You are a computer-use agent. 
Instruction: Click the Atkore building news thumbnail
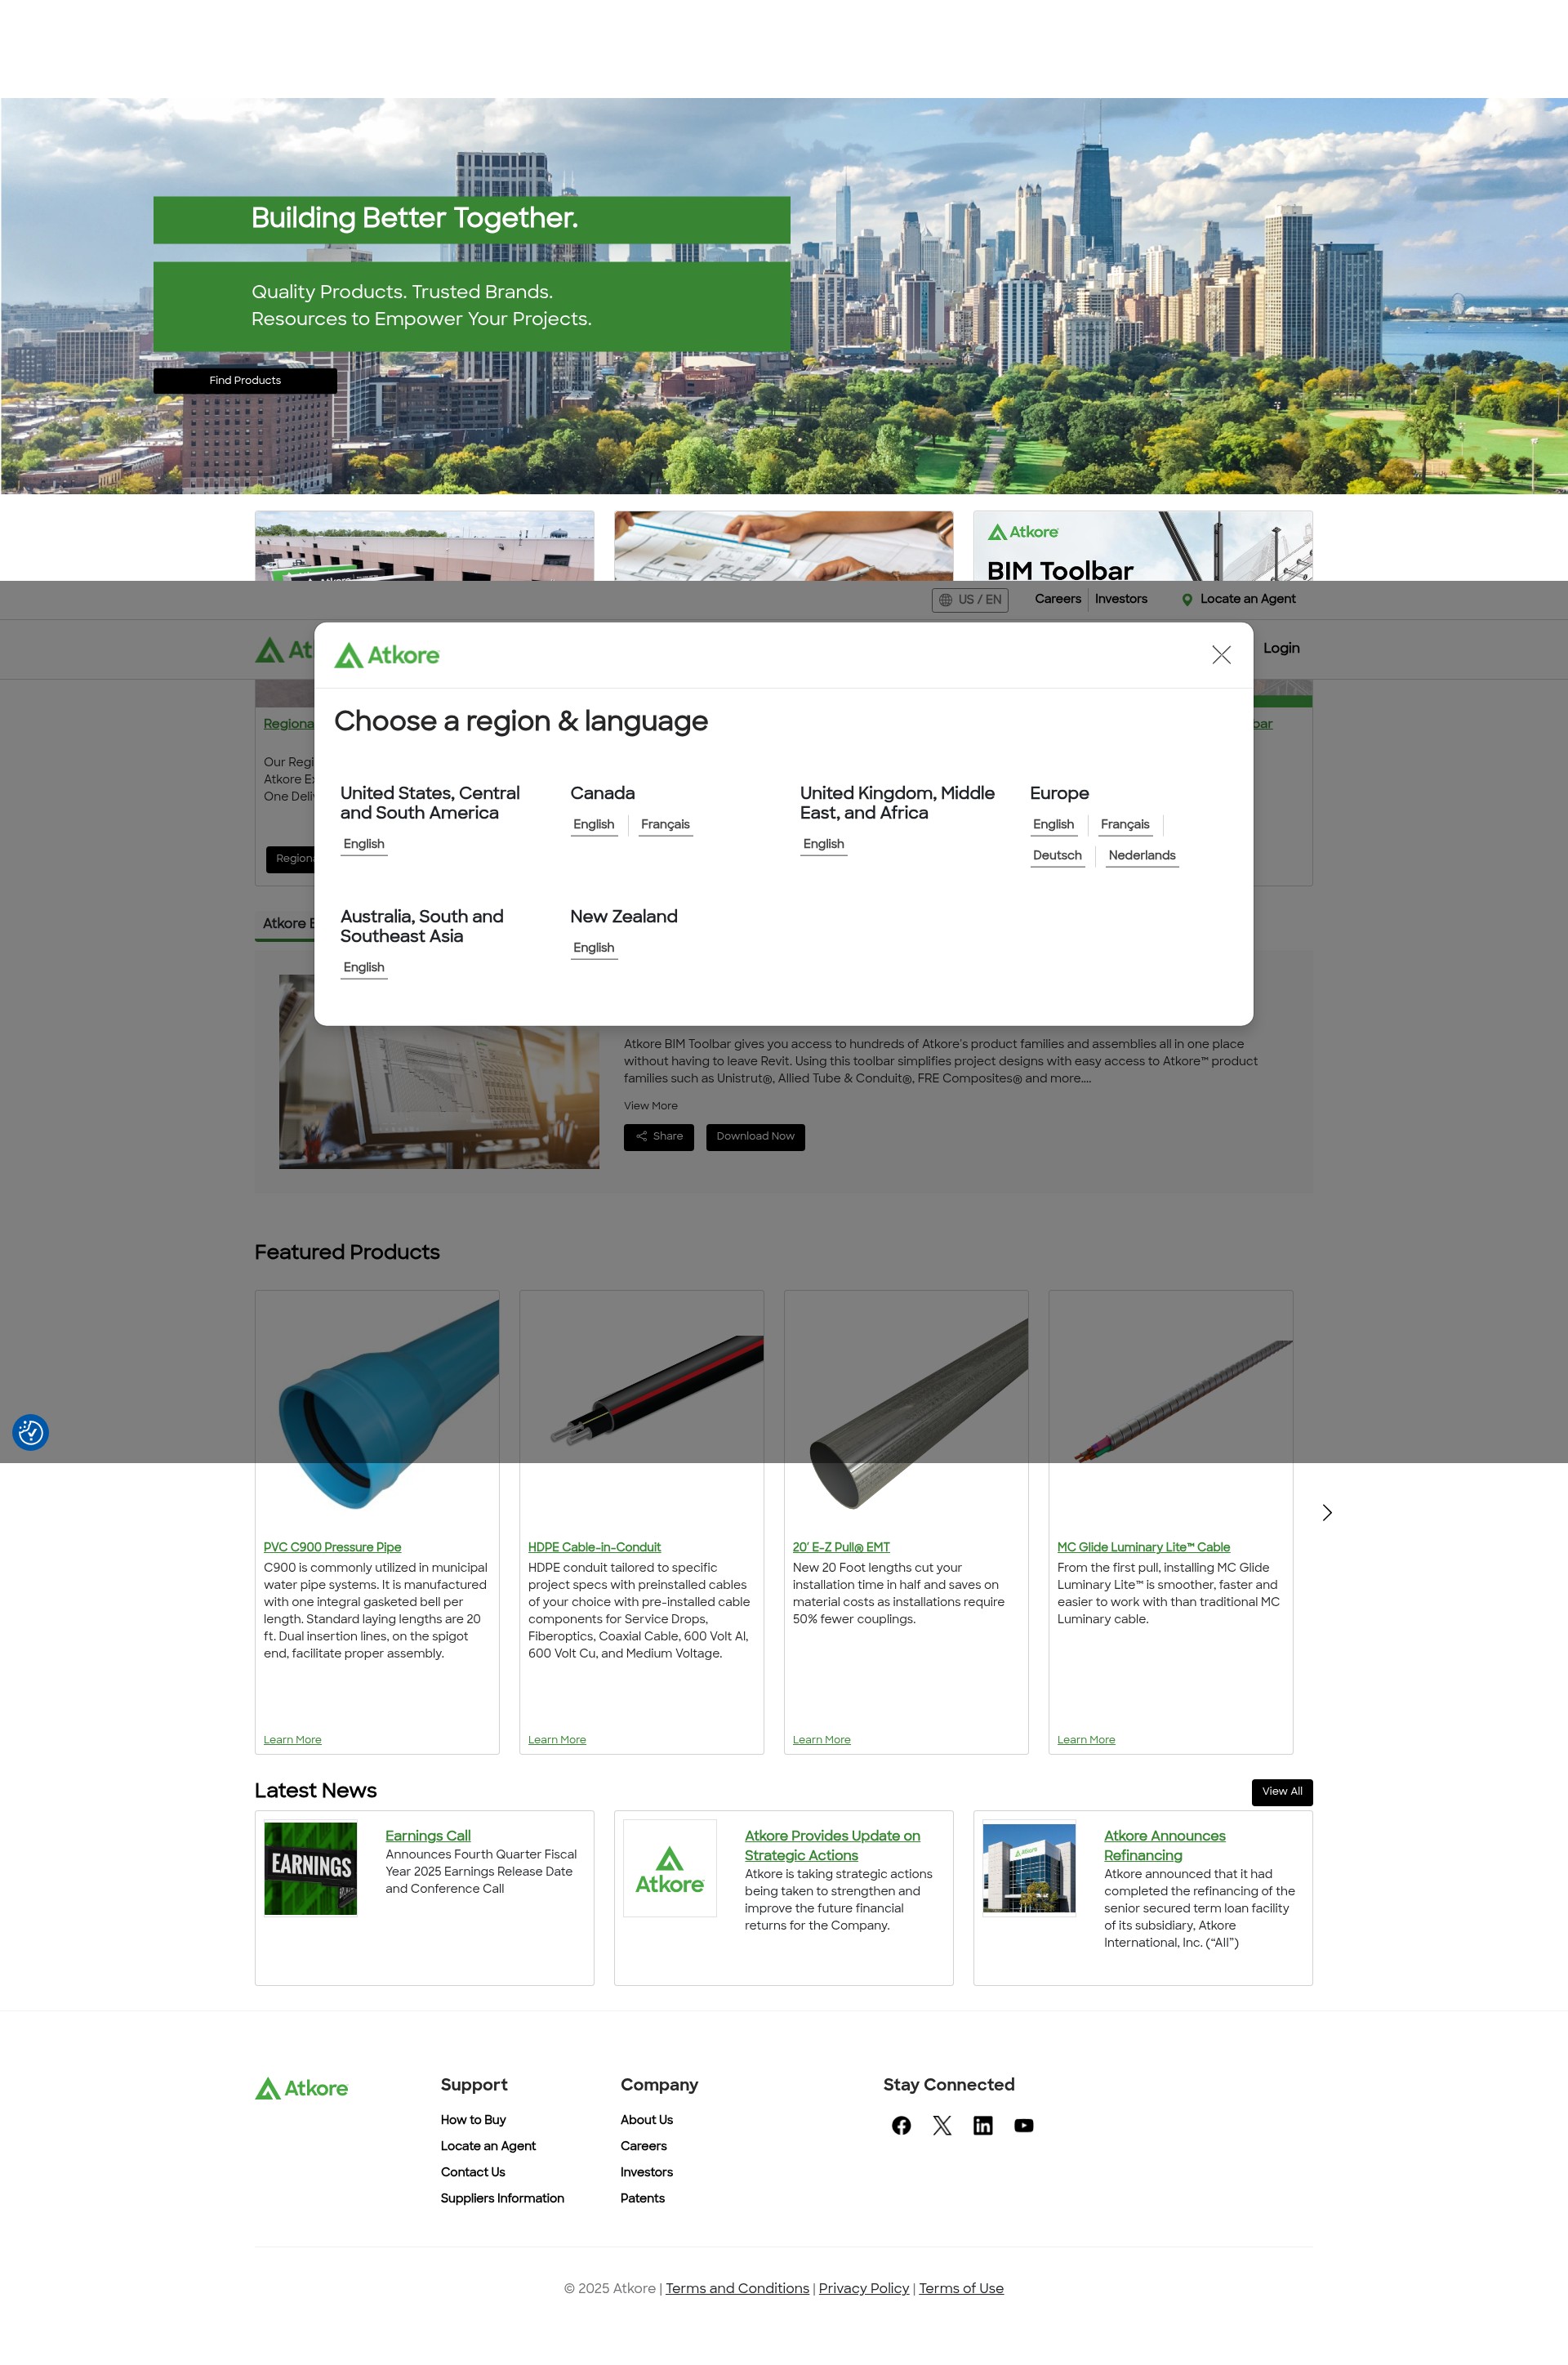pyautogui.click(x=1029, y=1868)
